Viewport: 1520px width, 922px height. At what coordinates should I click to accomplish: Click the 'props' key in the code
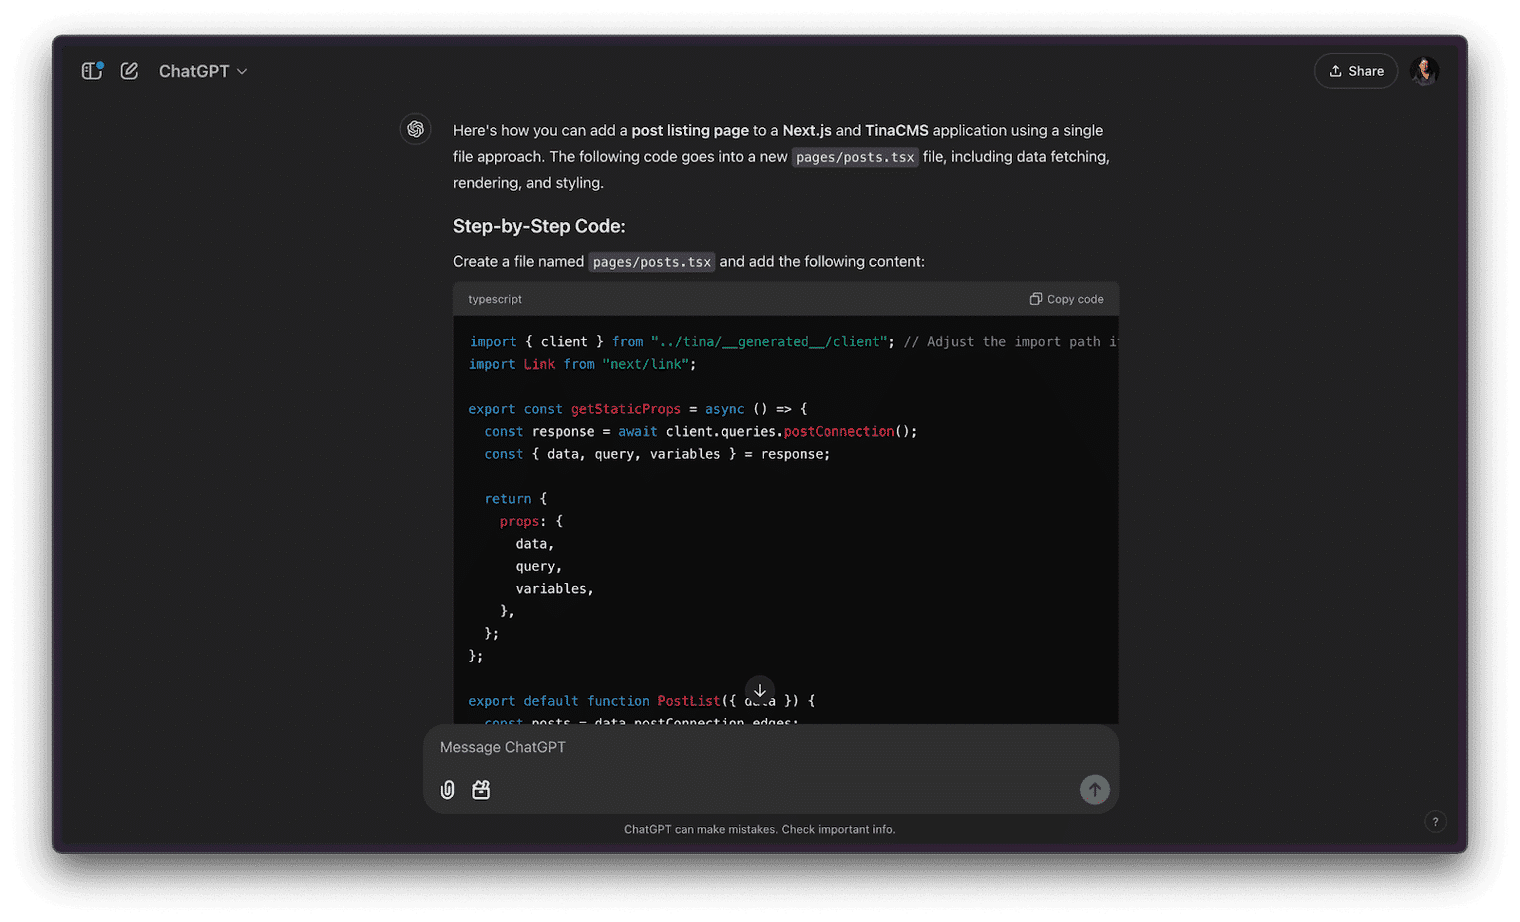coord(520,521)
